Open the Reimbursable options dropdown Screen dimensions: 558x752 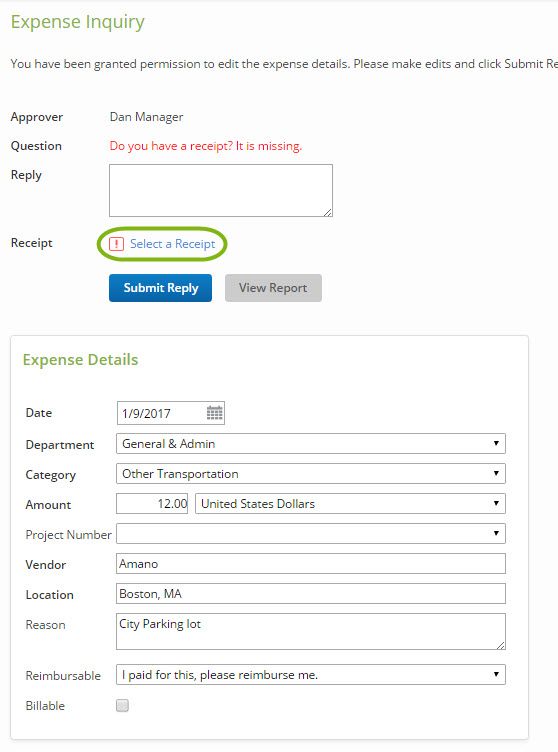point(311,675)
